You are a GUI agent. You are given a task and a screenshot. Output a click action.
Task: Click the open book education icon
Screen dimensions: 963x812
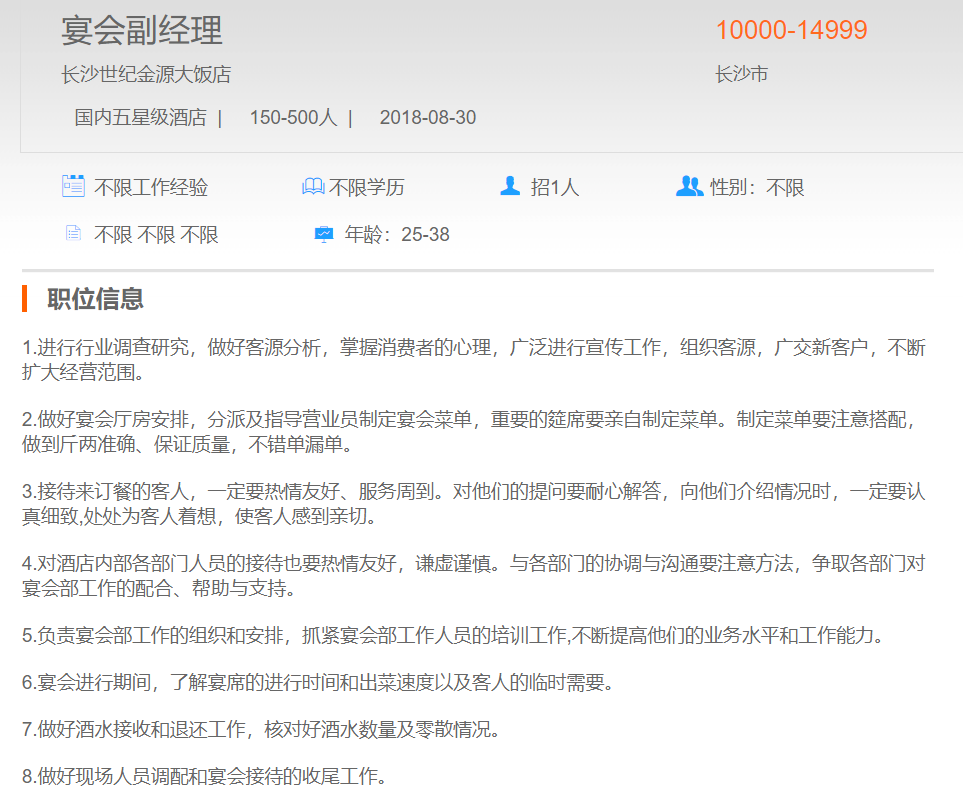(313, 187)
